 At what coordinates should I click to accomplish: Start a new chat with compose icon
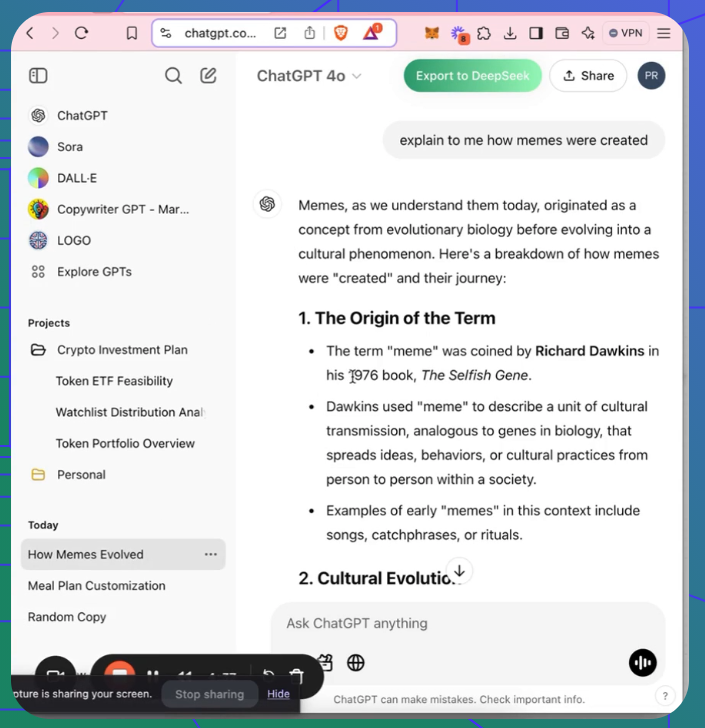[208, 75]
